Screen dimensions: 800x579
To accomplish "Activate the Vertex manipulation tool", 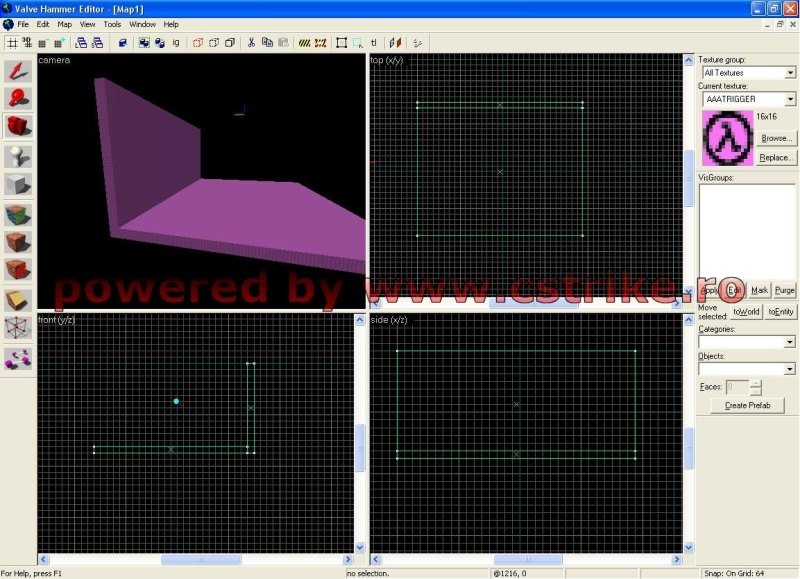I will (18, 328).
